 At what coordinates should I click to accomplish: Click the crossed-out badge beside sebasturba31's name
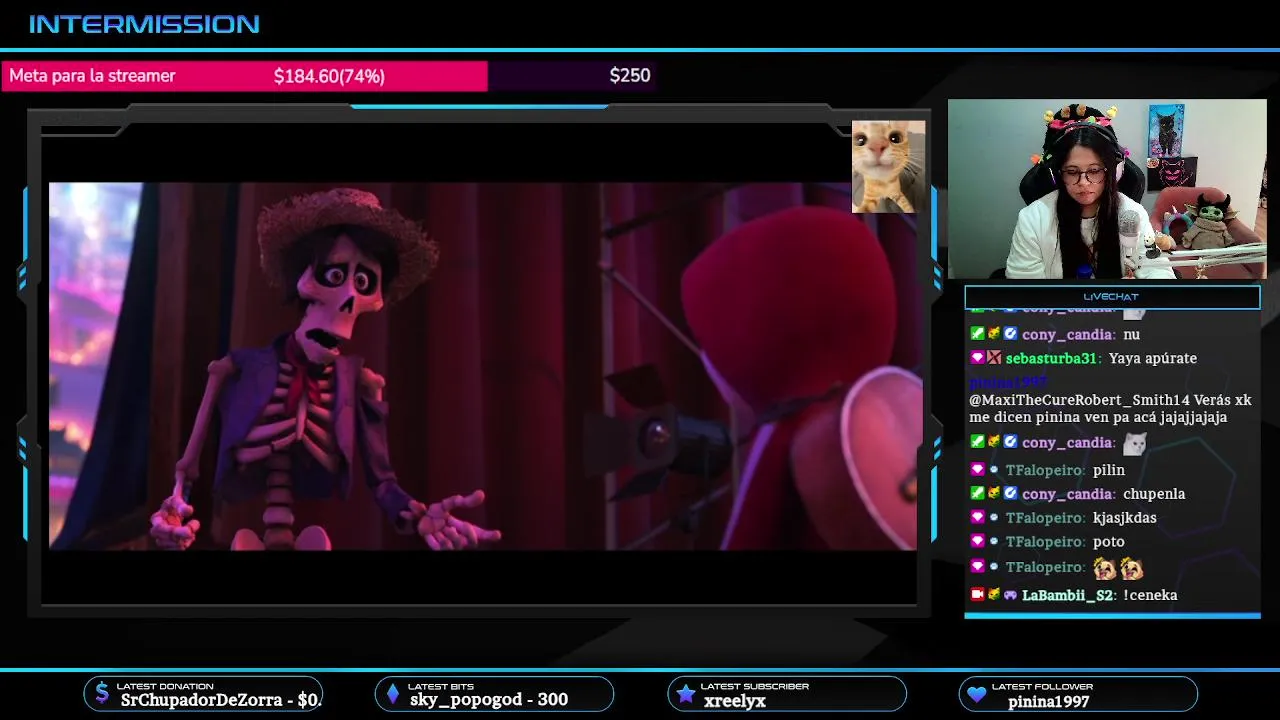click(x=994, y=358)
